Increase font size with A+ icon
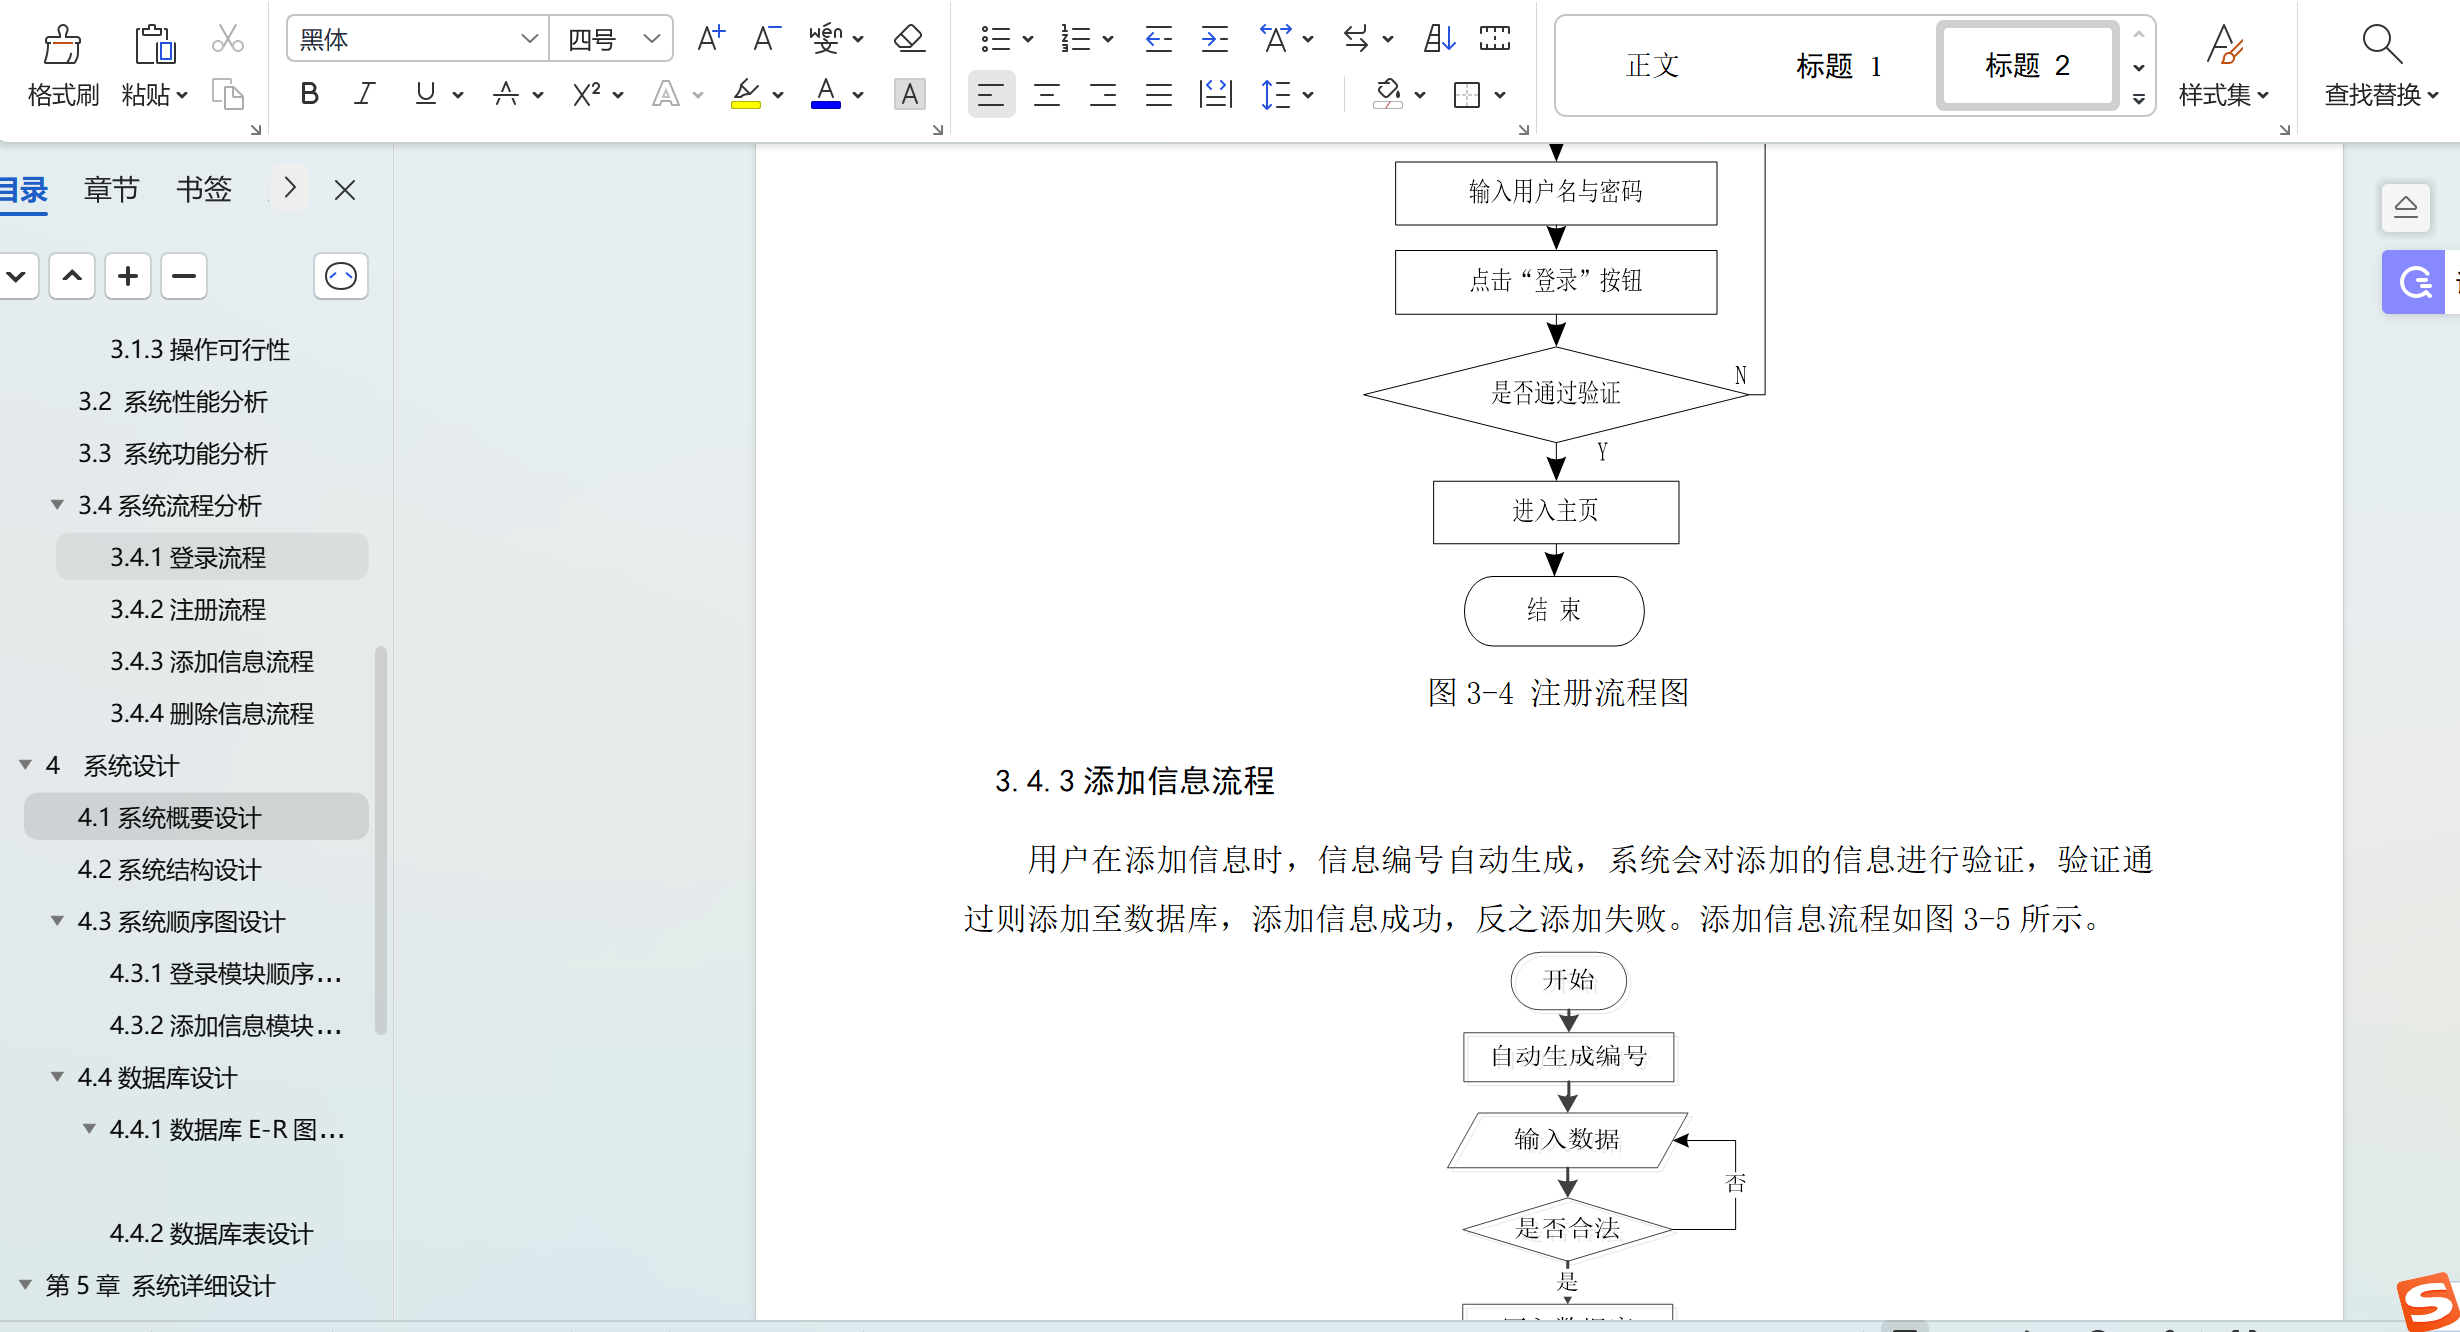The width and height of the screenshot is (2460, 1332). pyautogui.click(x=710, y=39)
